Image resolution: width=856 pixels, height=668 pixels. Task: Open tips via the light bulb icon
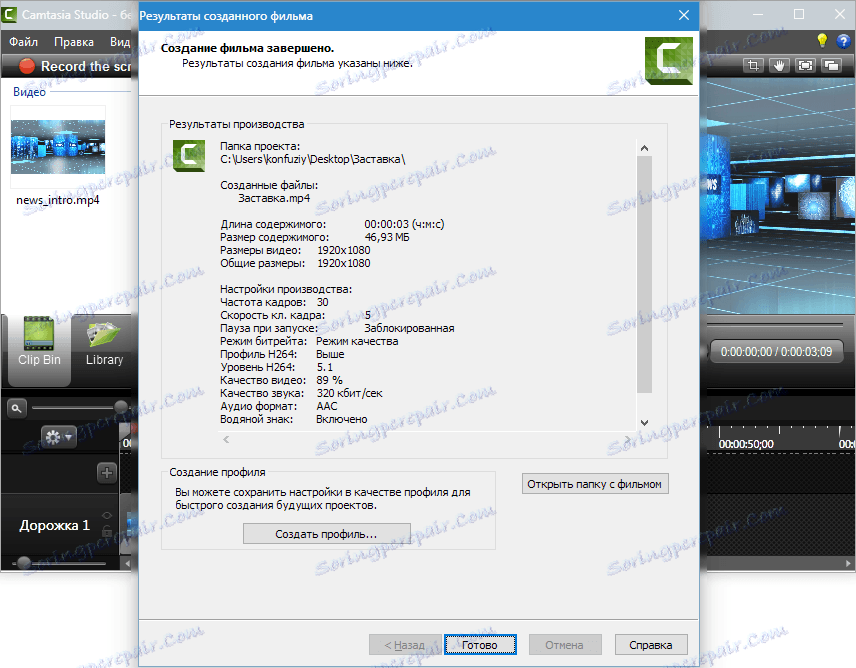click(822, 40)
